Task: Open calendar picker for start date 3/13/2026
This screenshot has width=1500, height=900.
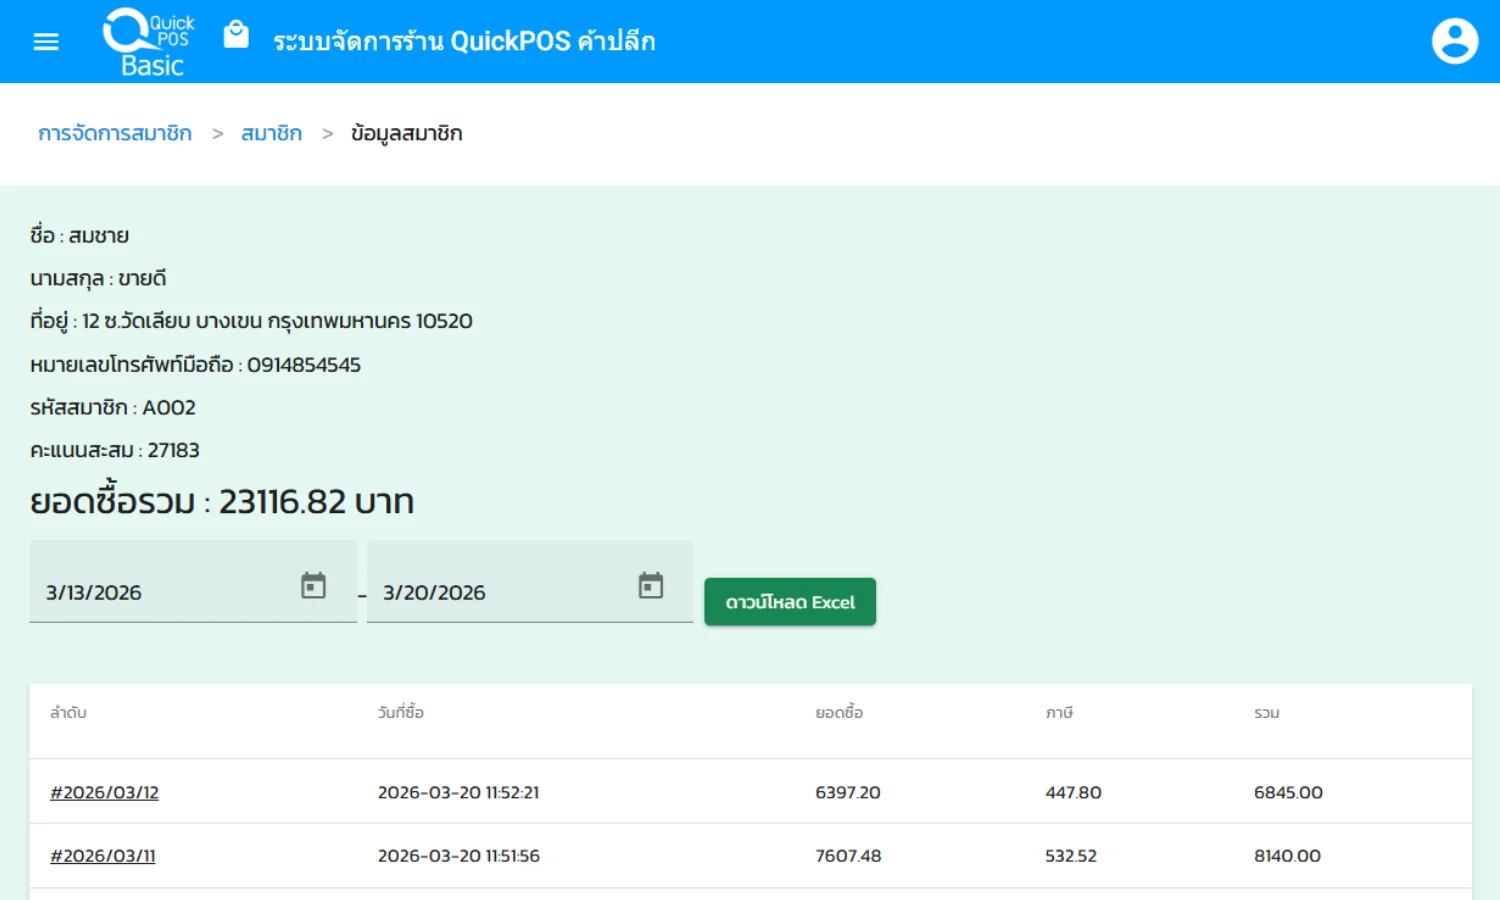Action: 313,585
